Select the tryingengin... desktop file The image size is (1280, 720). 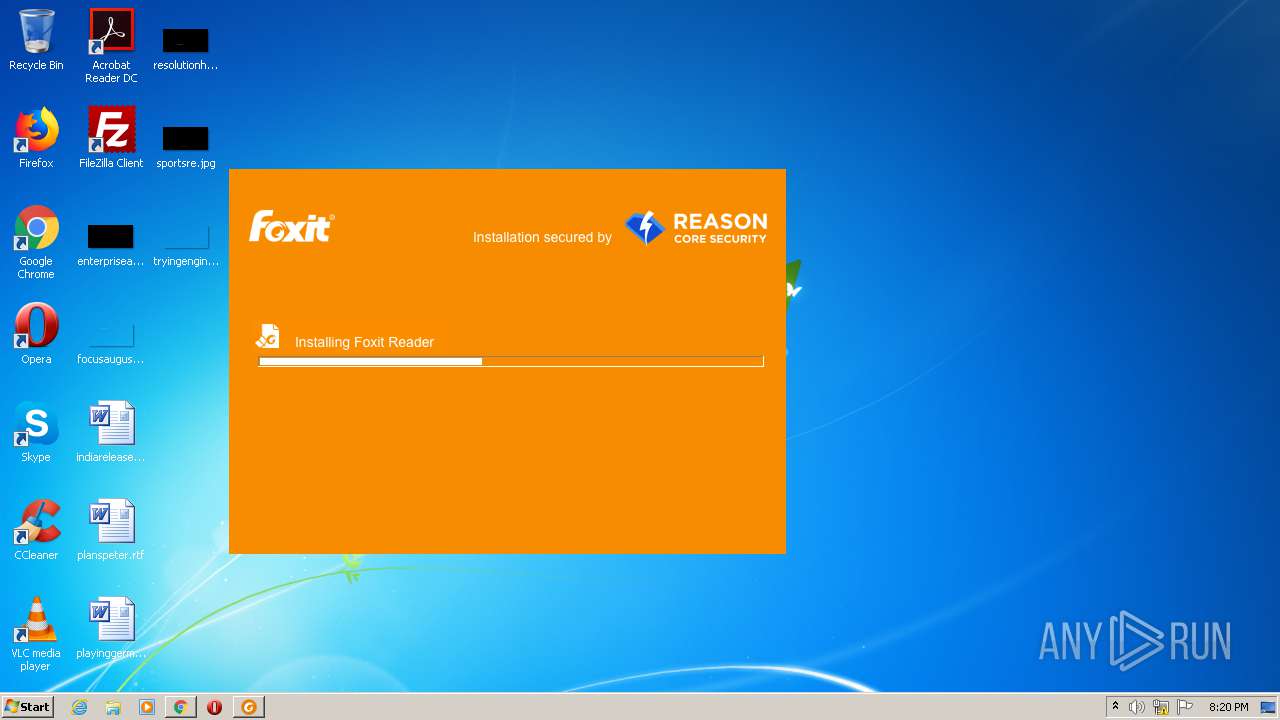pyautogui.click(x=185, y=245)
